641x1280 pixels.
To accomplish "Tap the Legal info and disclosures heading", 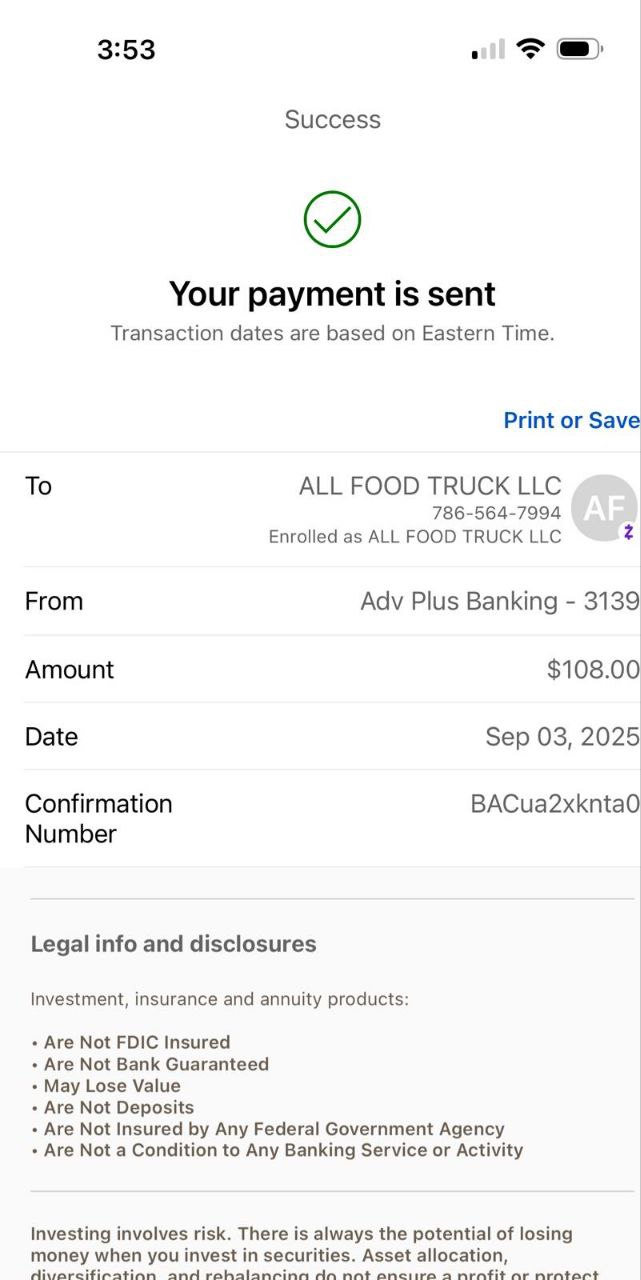I will tap(173, 944).
